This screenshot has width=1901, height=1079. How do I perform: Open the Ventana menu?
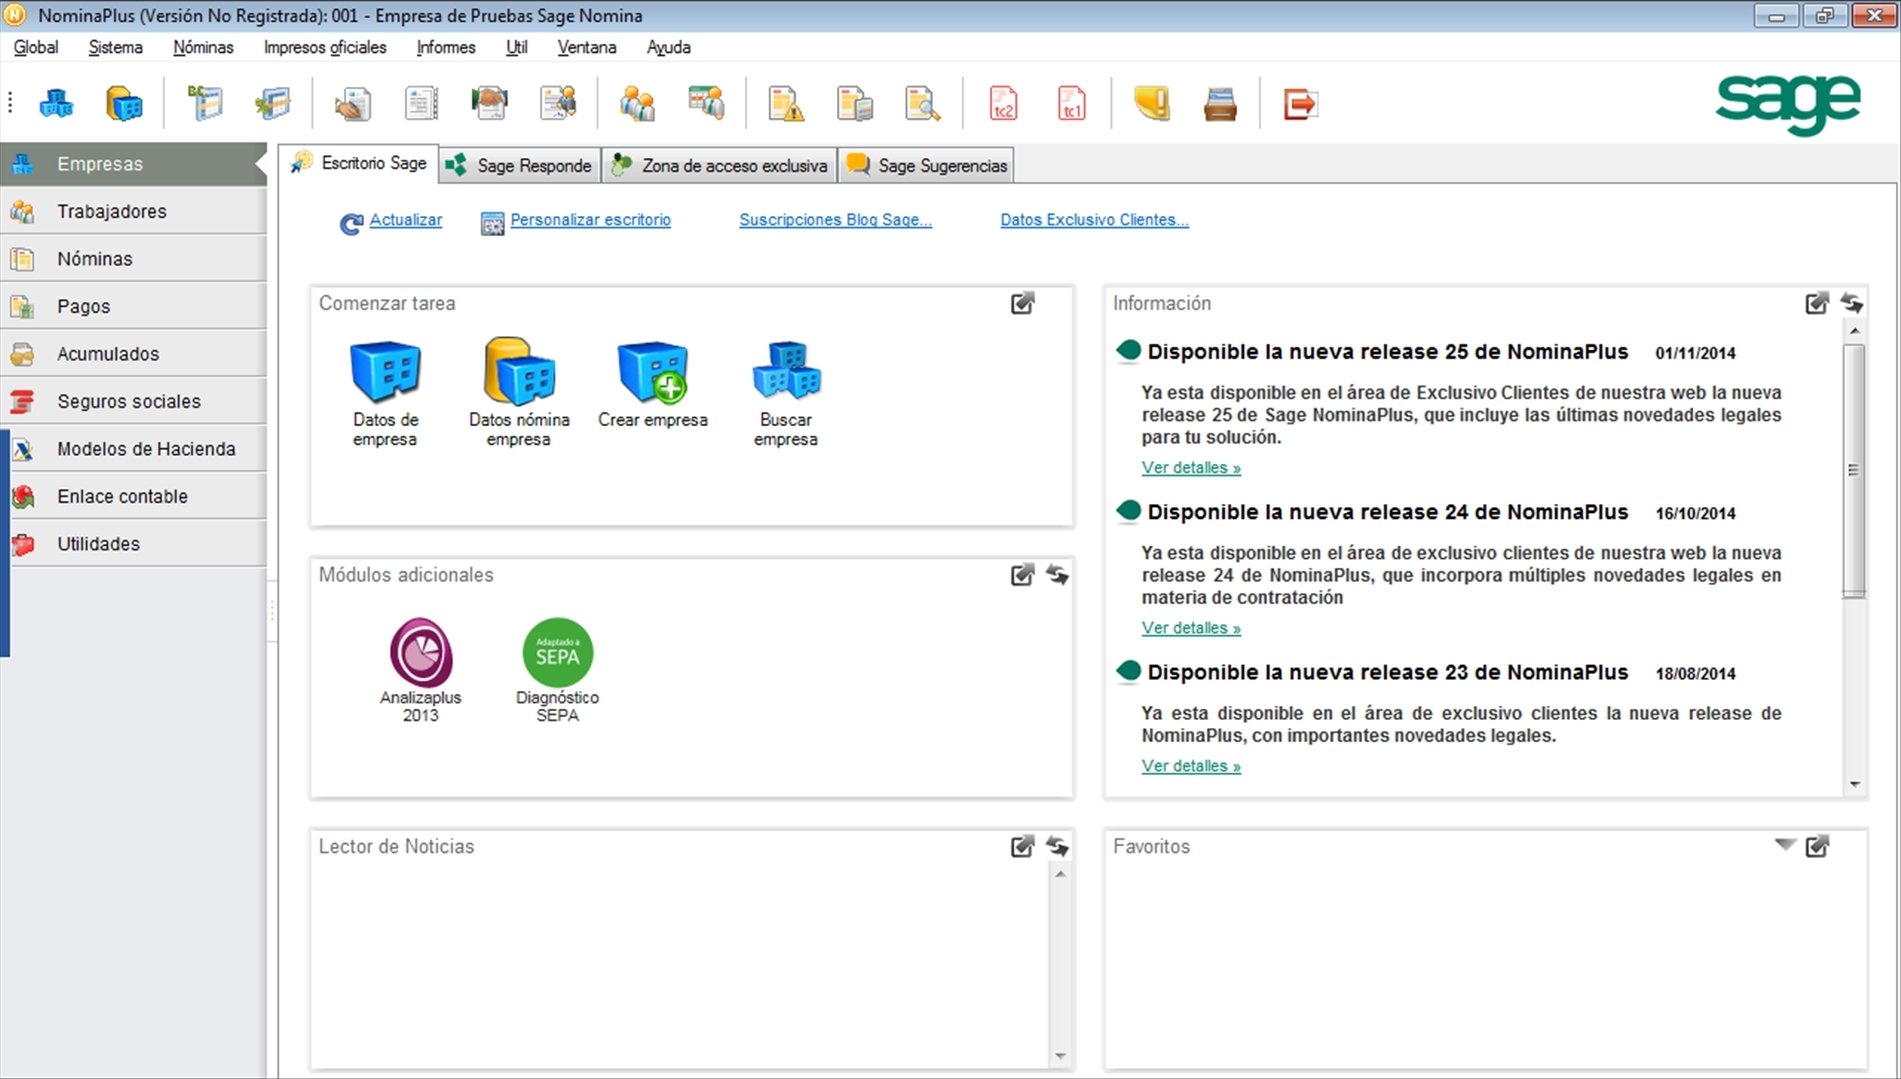tap(587, 47)
